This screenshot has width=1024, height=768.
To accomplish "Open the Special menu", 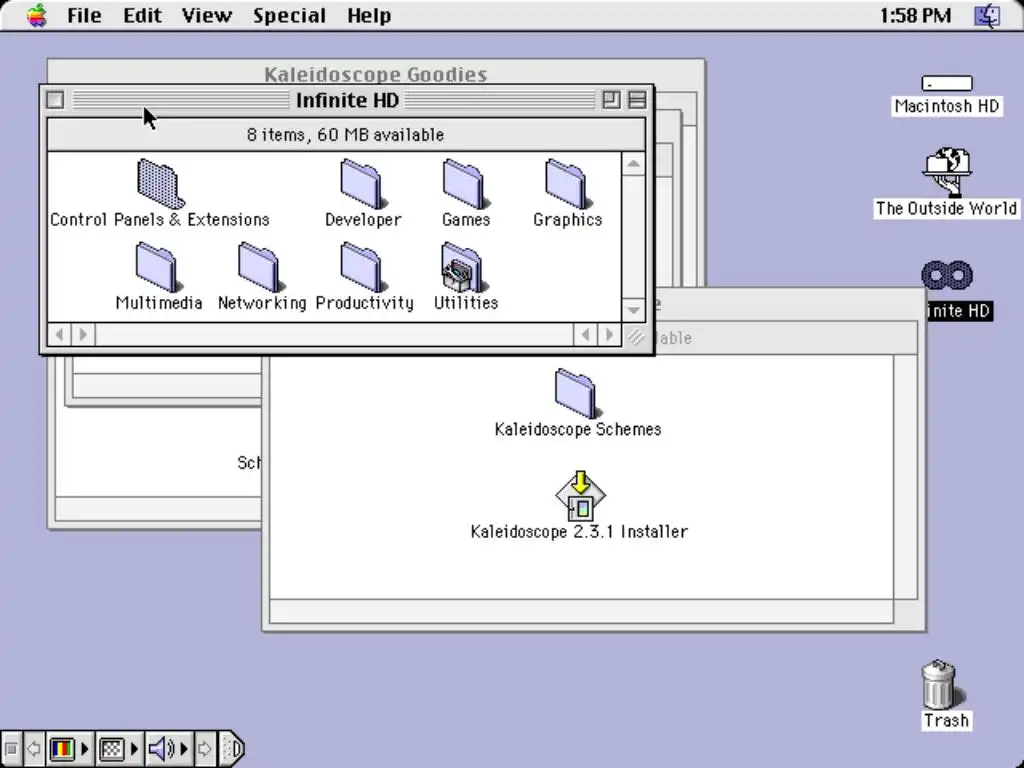I will click(289, 15).
